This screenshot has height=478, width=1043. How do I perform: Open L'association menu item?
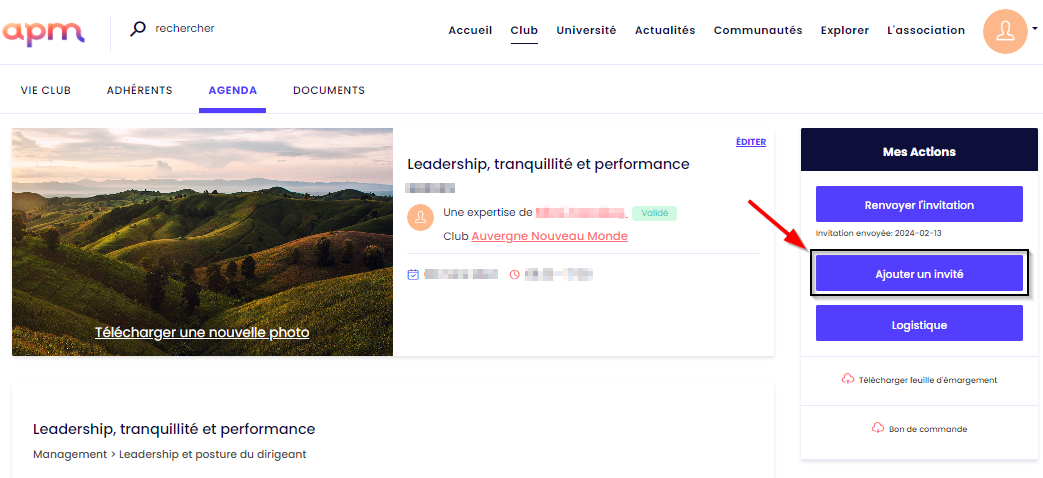pos(926,30)
